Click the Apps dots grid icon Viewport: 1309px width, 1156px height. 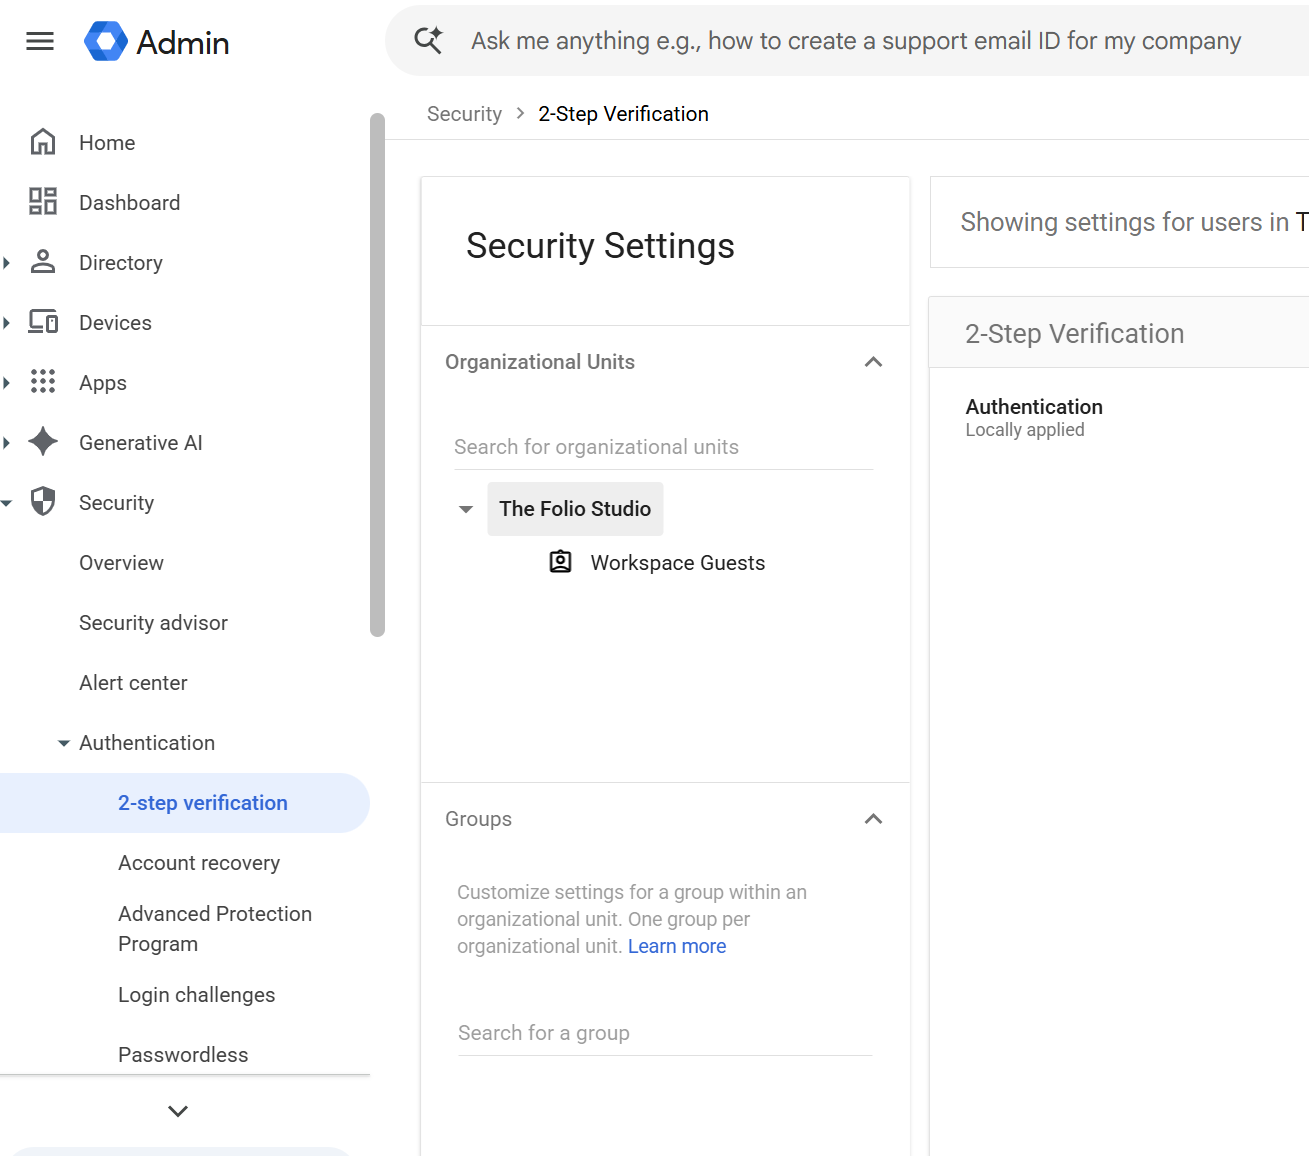tap(43, 382)
